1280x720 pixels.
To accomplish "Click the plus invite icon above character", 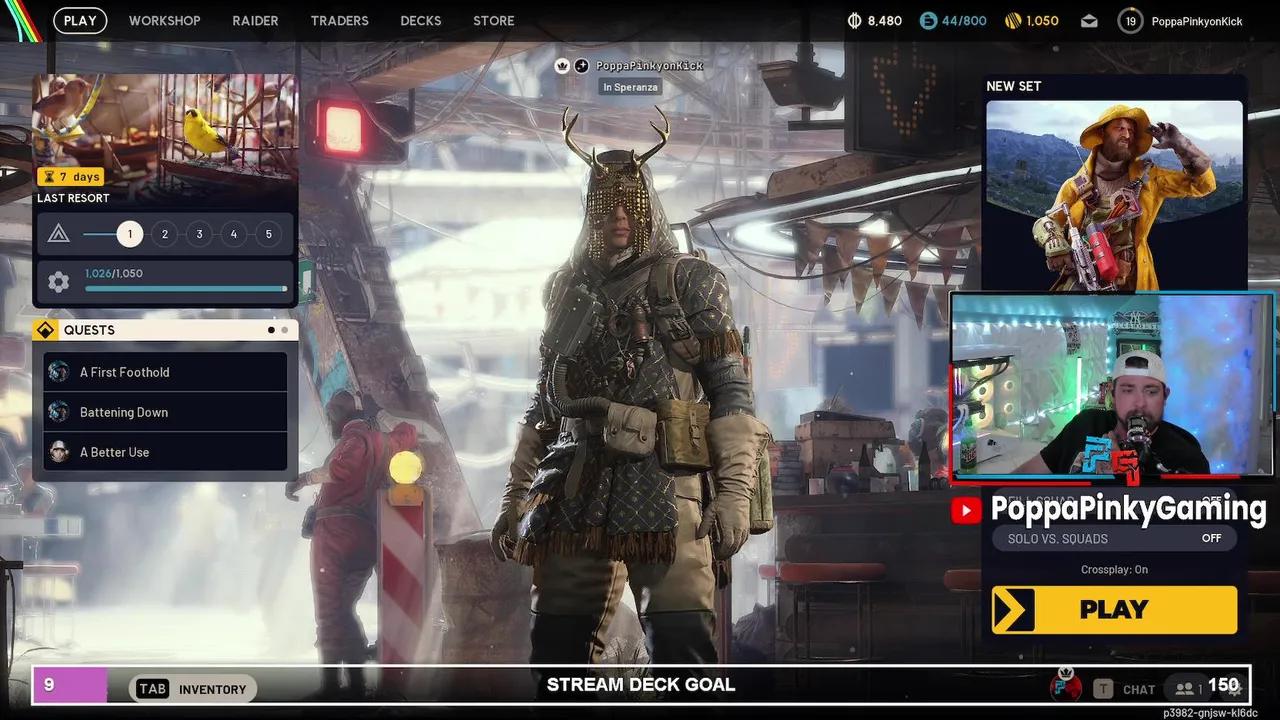I will (x=581, y=66).
